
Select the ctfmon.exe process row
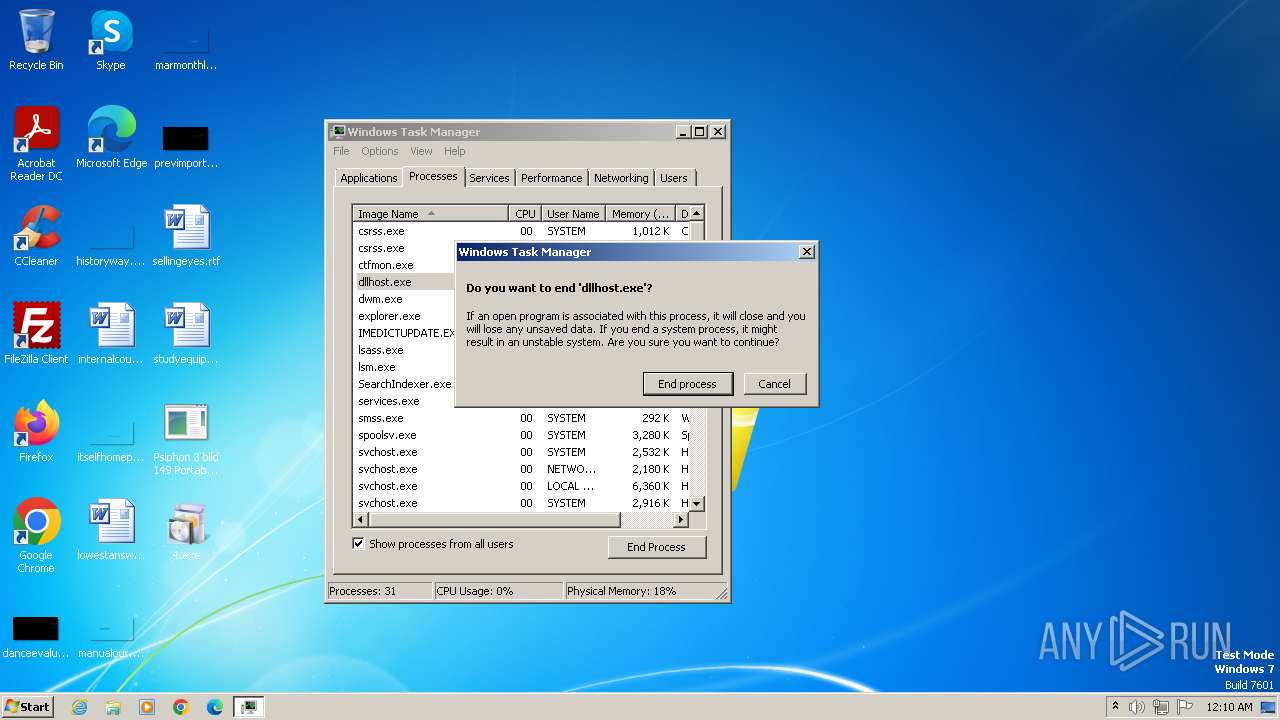(405, 265)
